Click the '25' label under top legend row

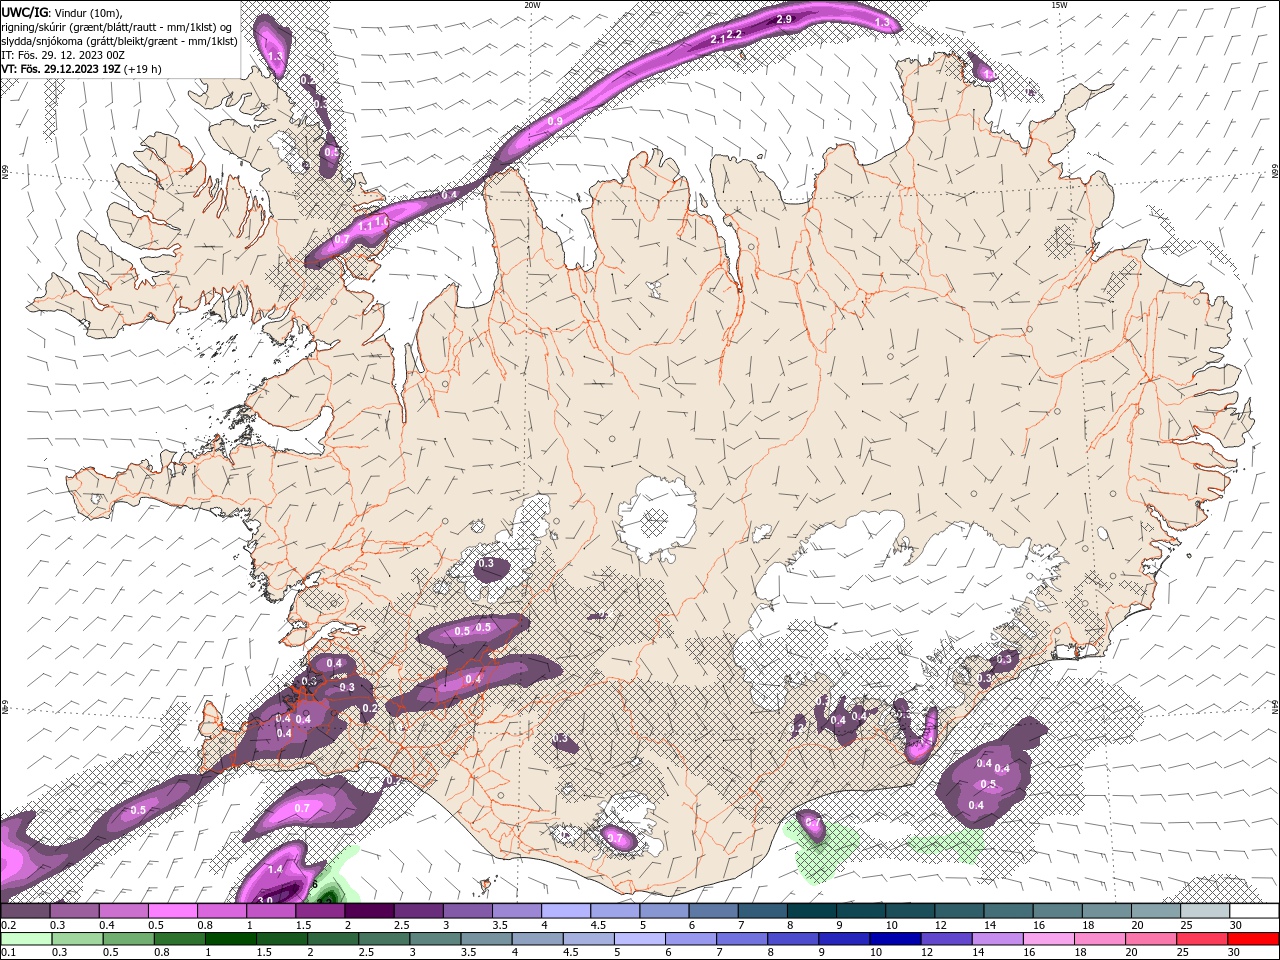[x=1186, y=925]
